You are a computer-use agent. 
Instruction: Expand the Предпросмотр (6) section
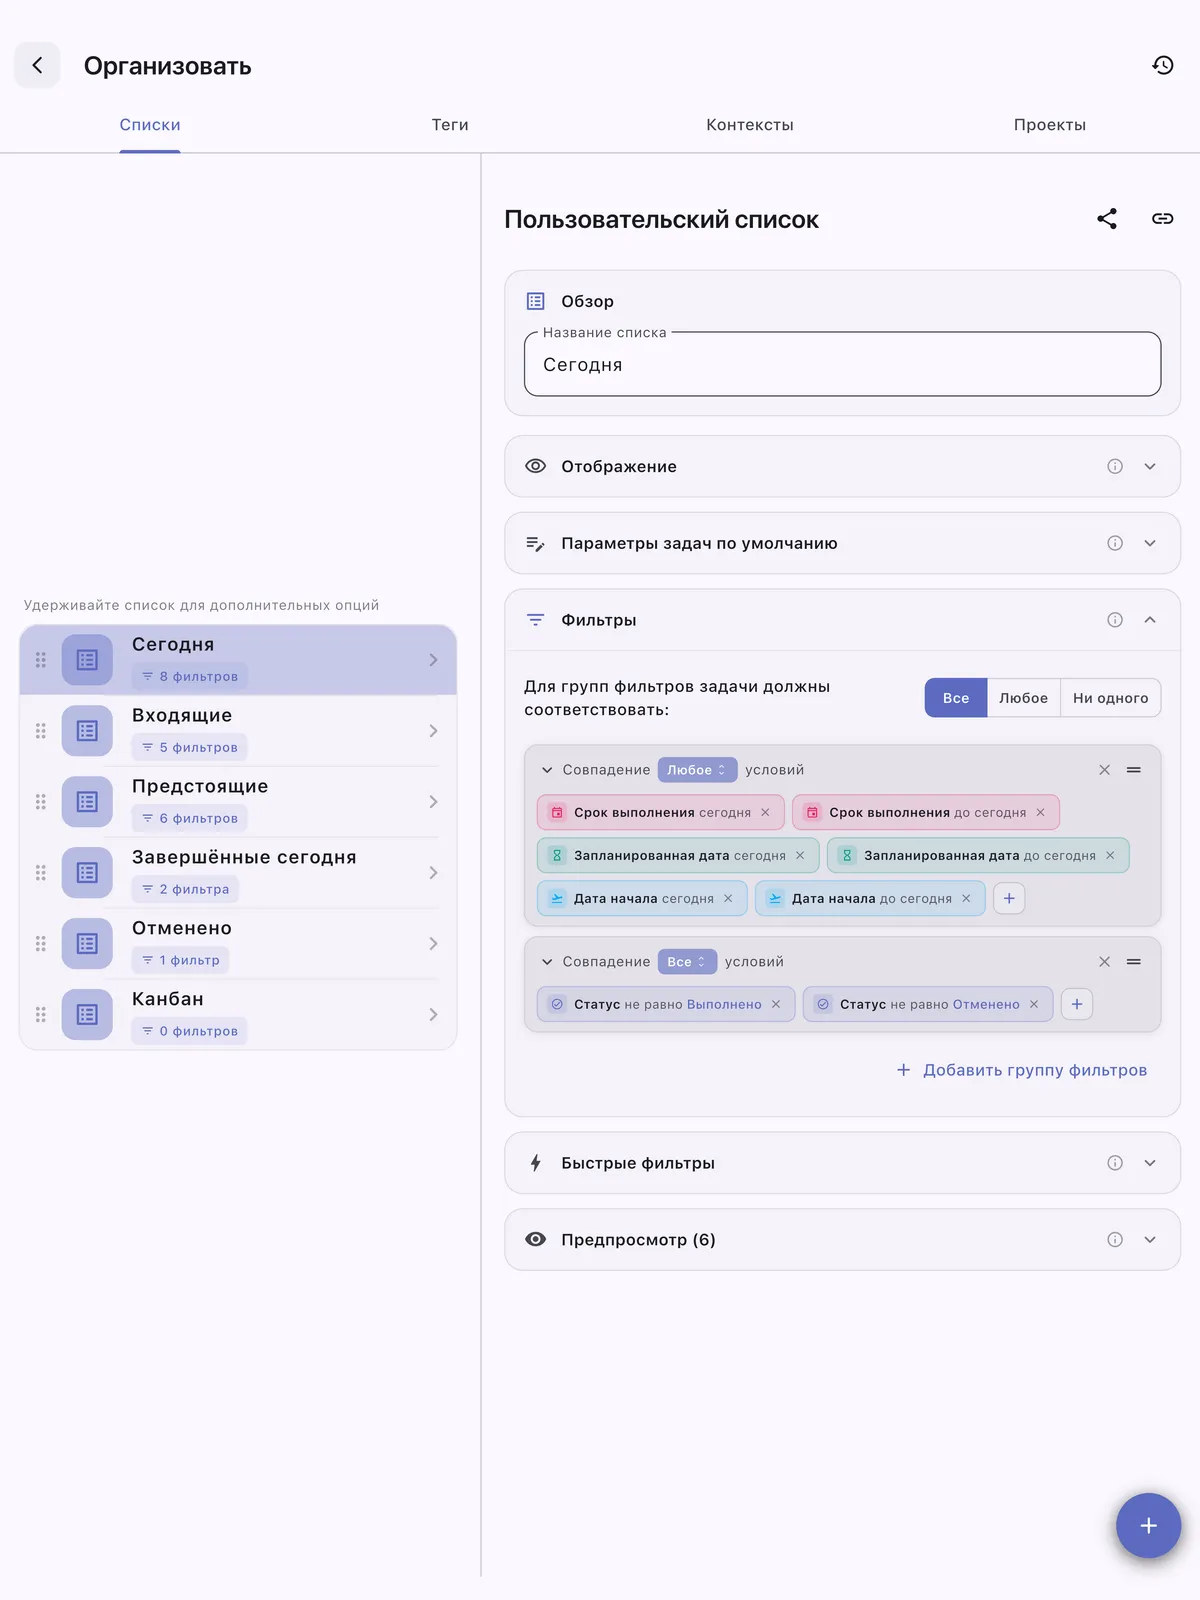(1150, 1240)
